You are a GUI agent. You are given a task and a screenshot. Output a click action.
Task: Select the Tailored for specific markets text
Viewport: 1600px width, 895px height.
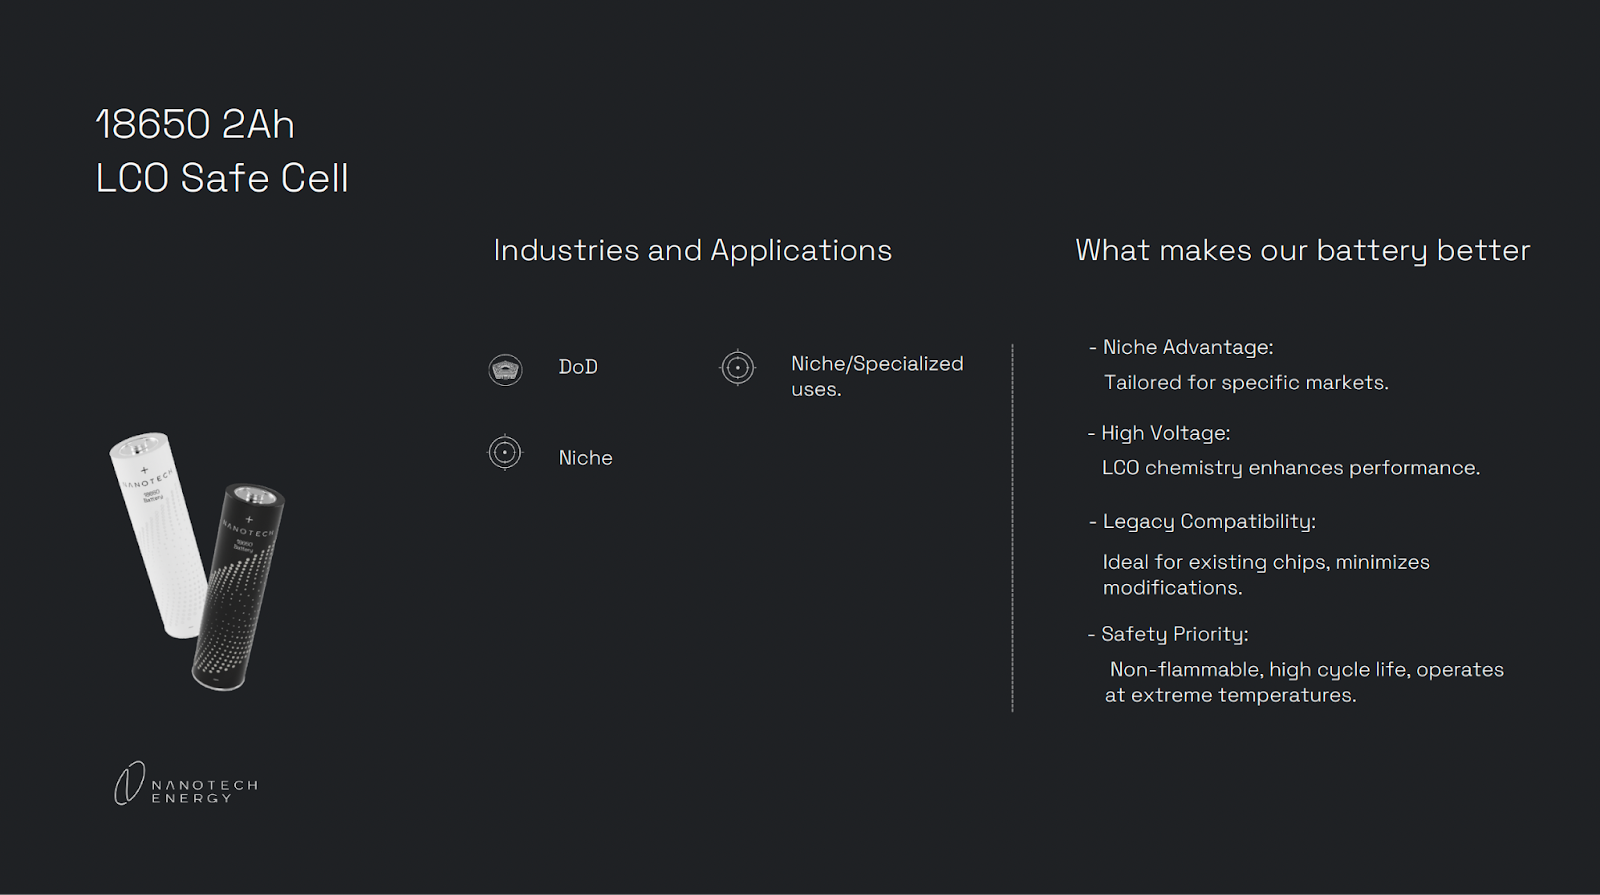pos(1245,382)
